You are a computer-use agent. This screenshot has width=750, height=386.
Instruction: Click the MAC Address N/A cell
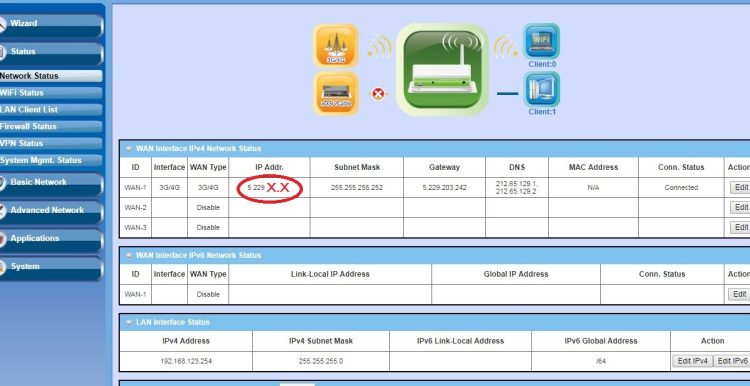[593, 188]
